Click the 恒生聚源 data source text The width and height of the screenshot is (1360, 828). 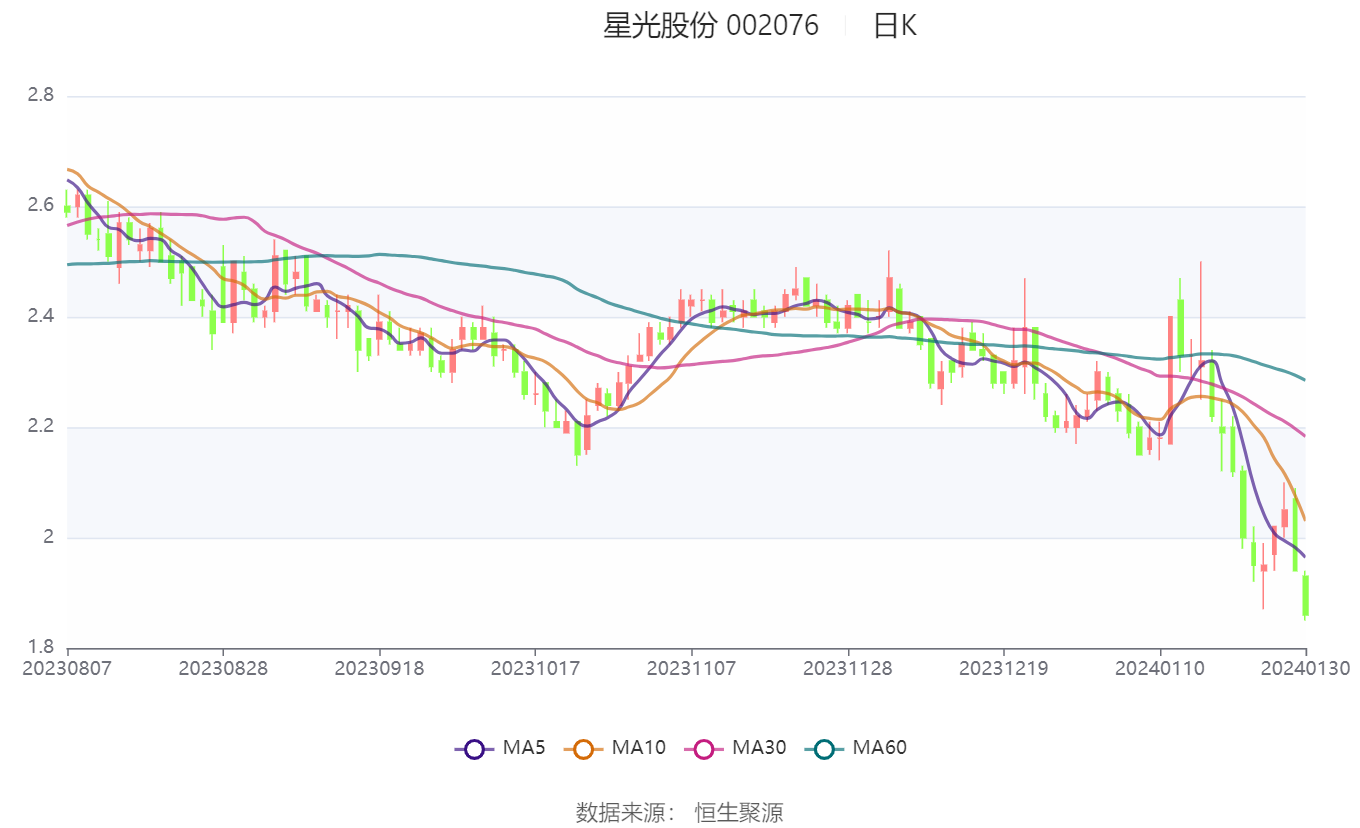tap(739, 812)
